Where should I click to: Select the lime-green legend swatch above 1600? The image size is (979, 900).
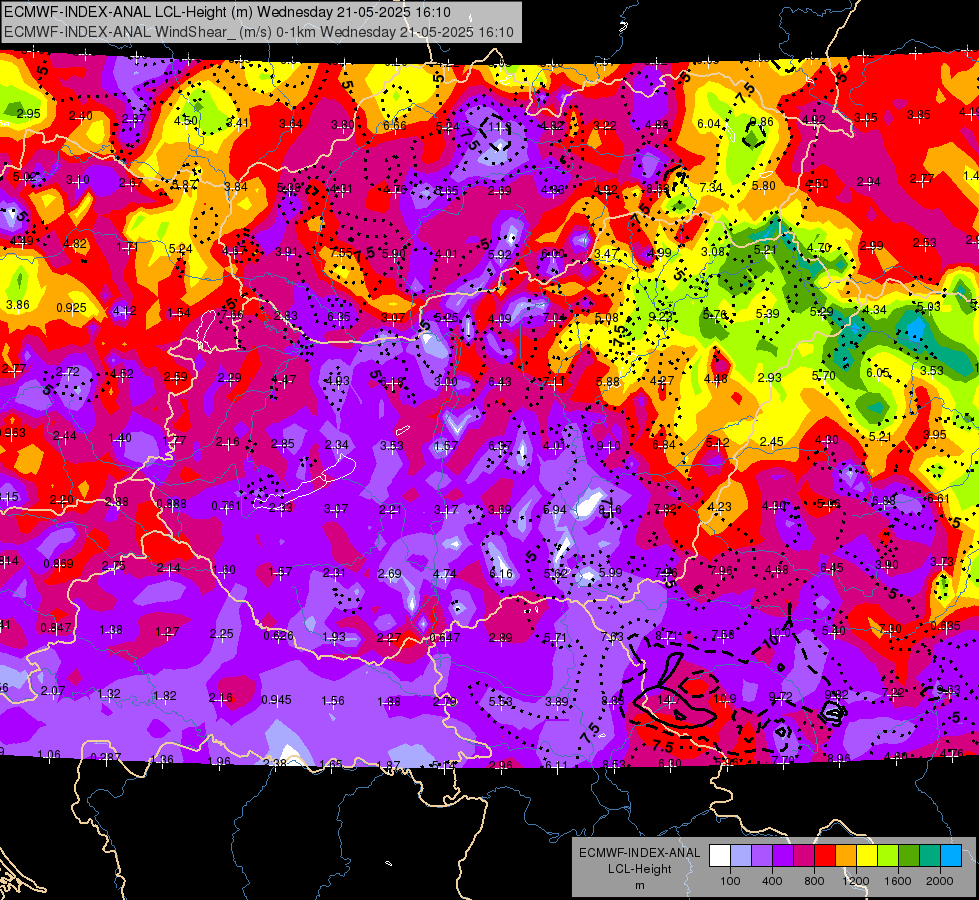click(888, 856)
